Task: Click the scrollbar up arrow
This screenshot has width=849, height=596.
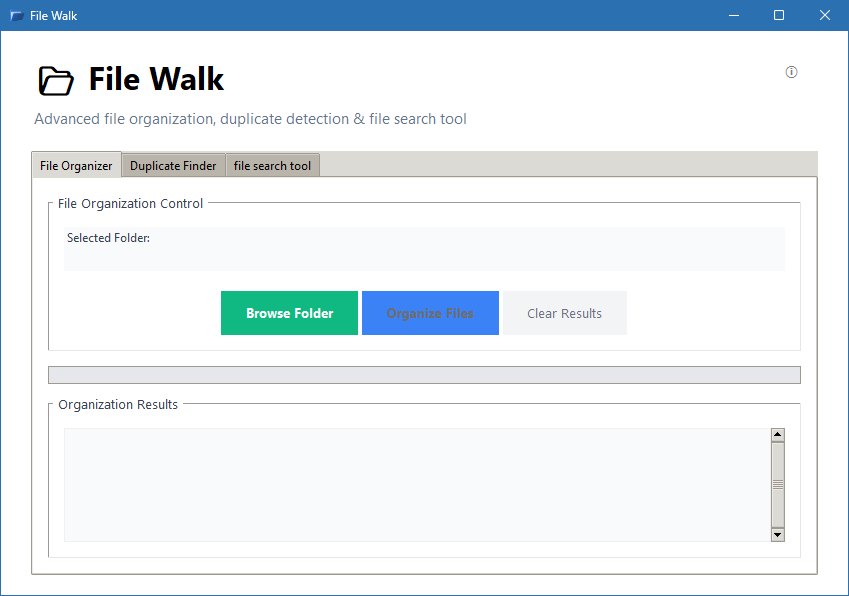Action: pyautogui.click(x=778, y=433)
